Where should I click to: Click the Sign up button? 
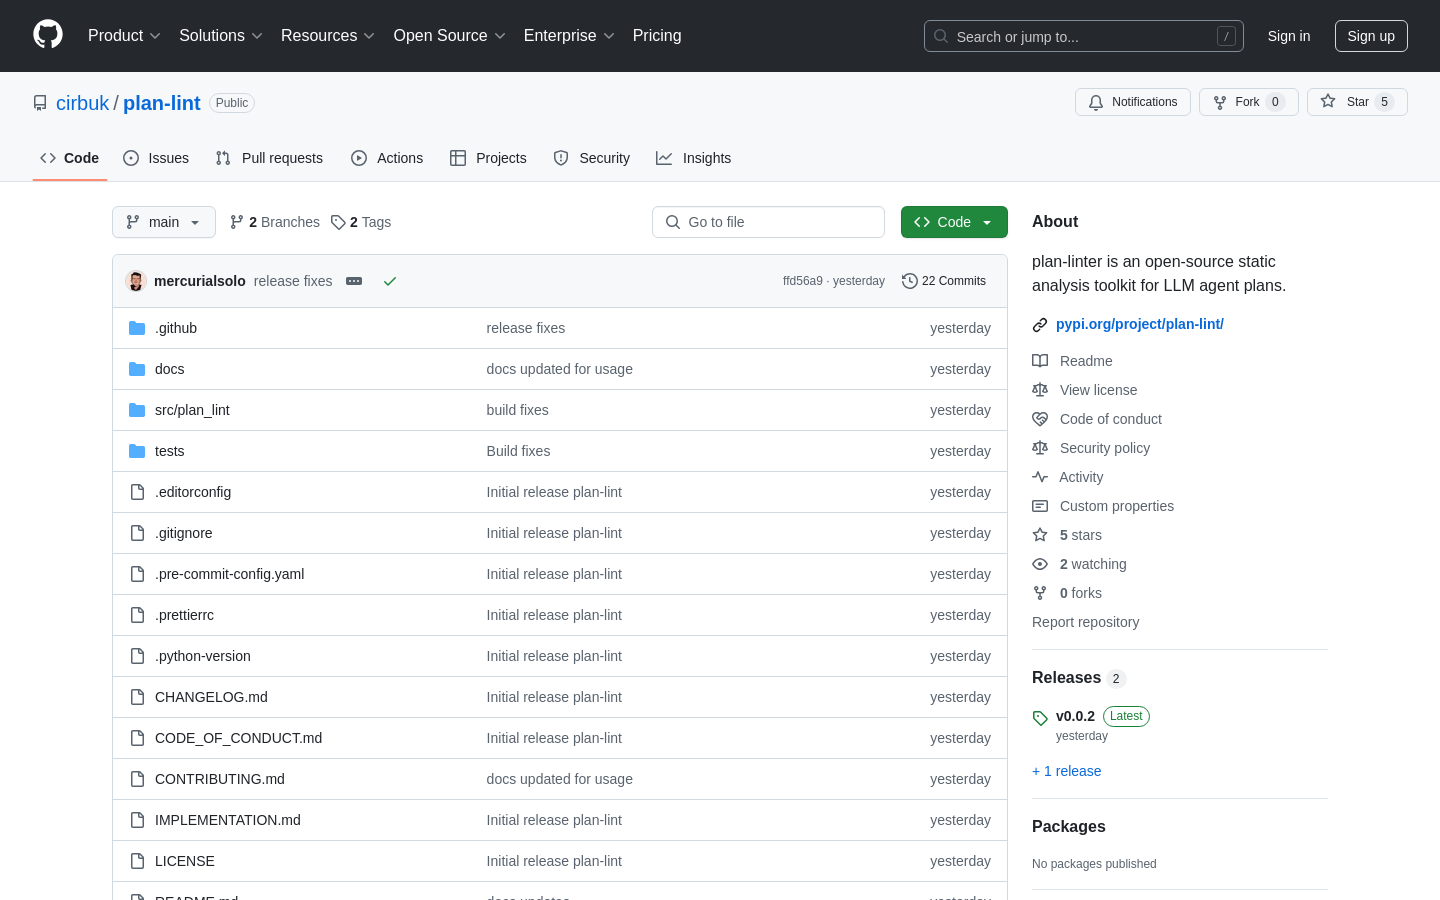[1371, 36]
